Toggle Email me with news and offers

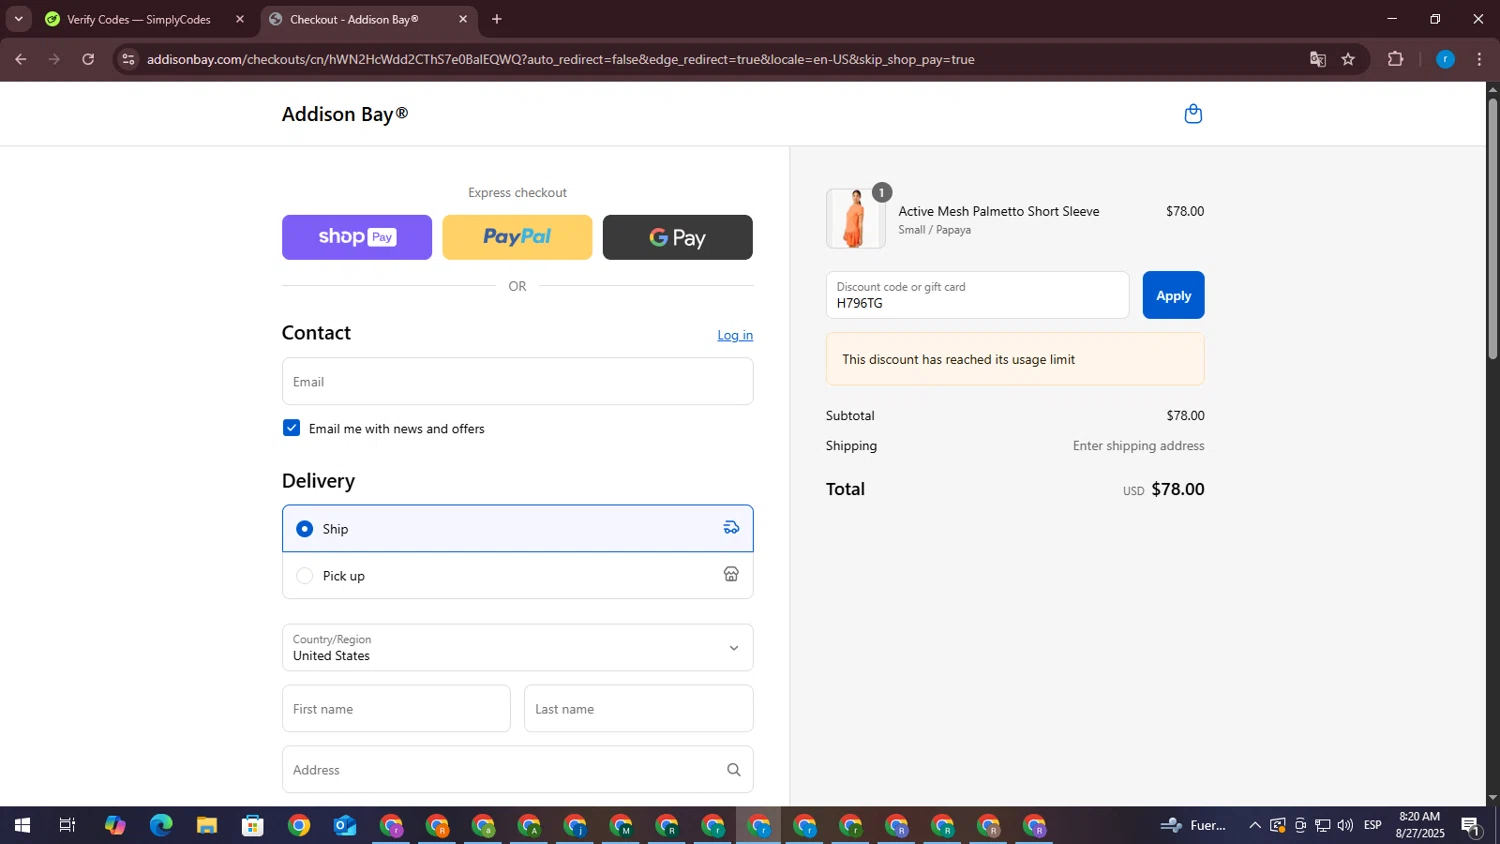click(291, 428)
